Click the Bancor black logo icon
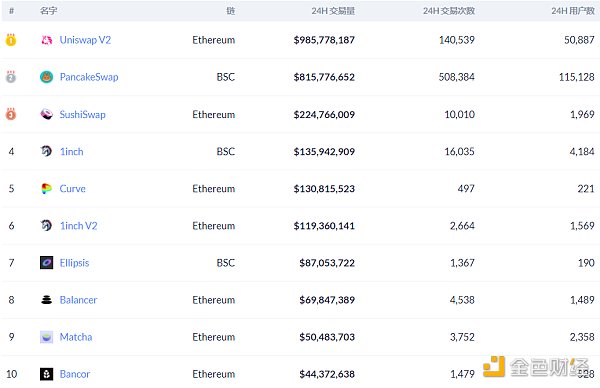 tap(47, 374)
